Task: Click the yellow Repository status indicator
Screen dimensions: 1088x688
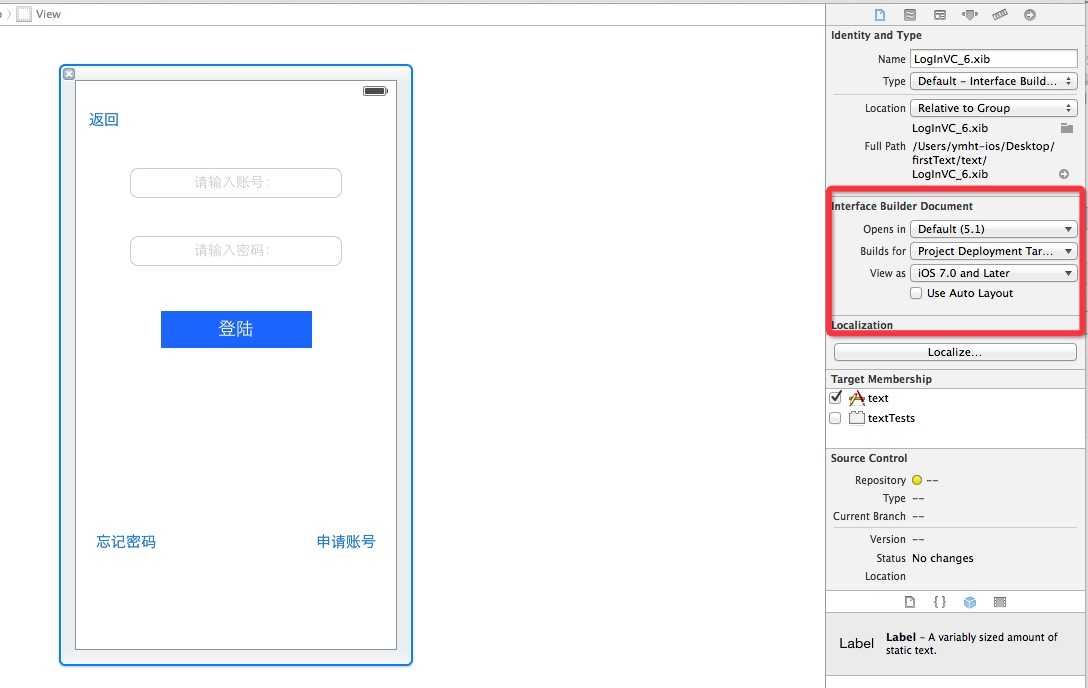Action: click(917, 480)
